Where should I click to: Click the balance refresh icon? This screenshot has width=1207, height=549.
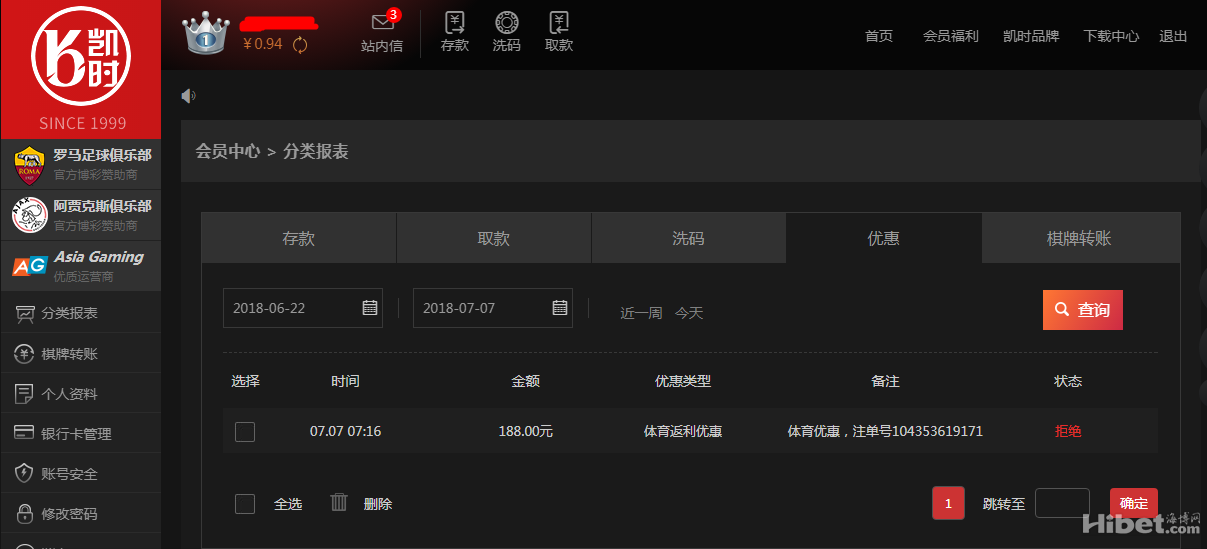[x=300, y=45]
